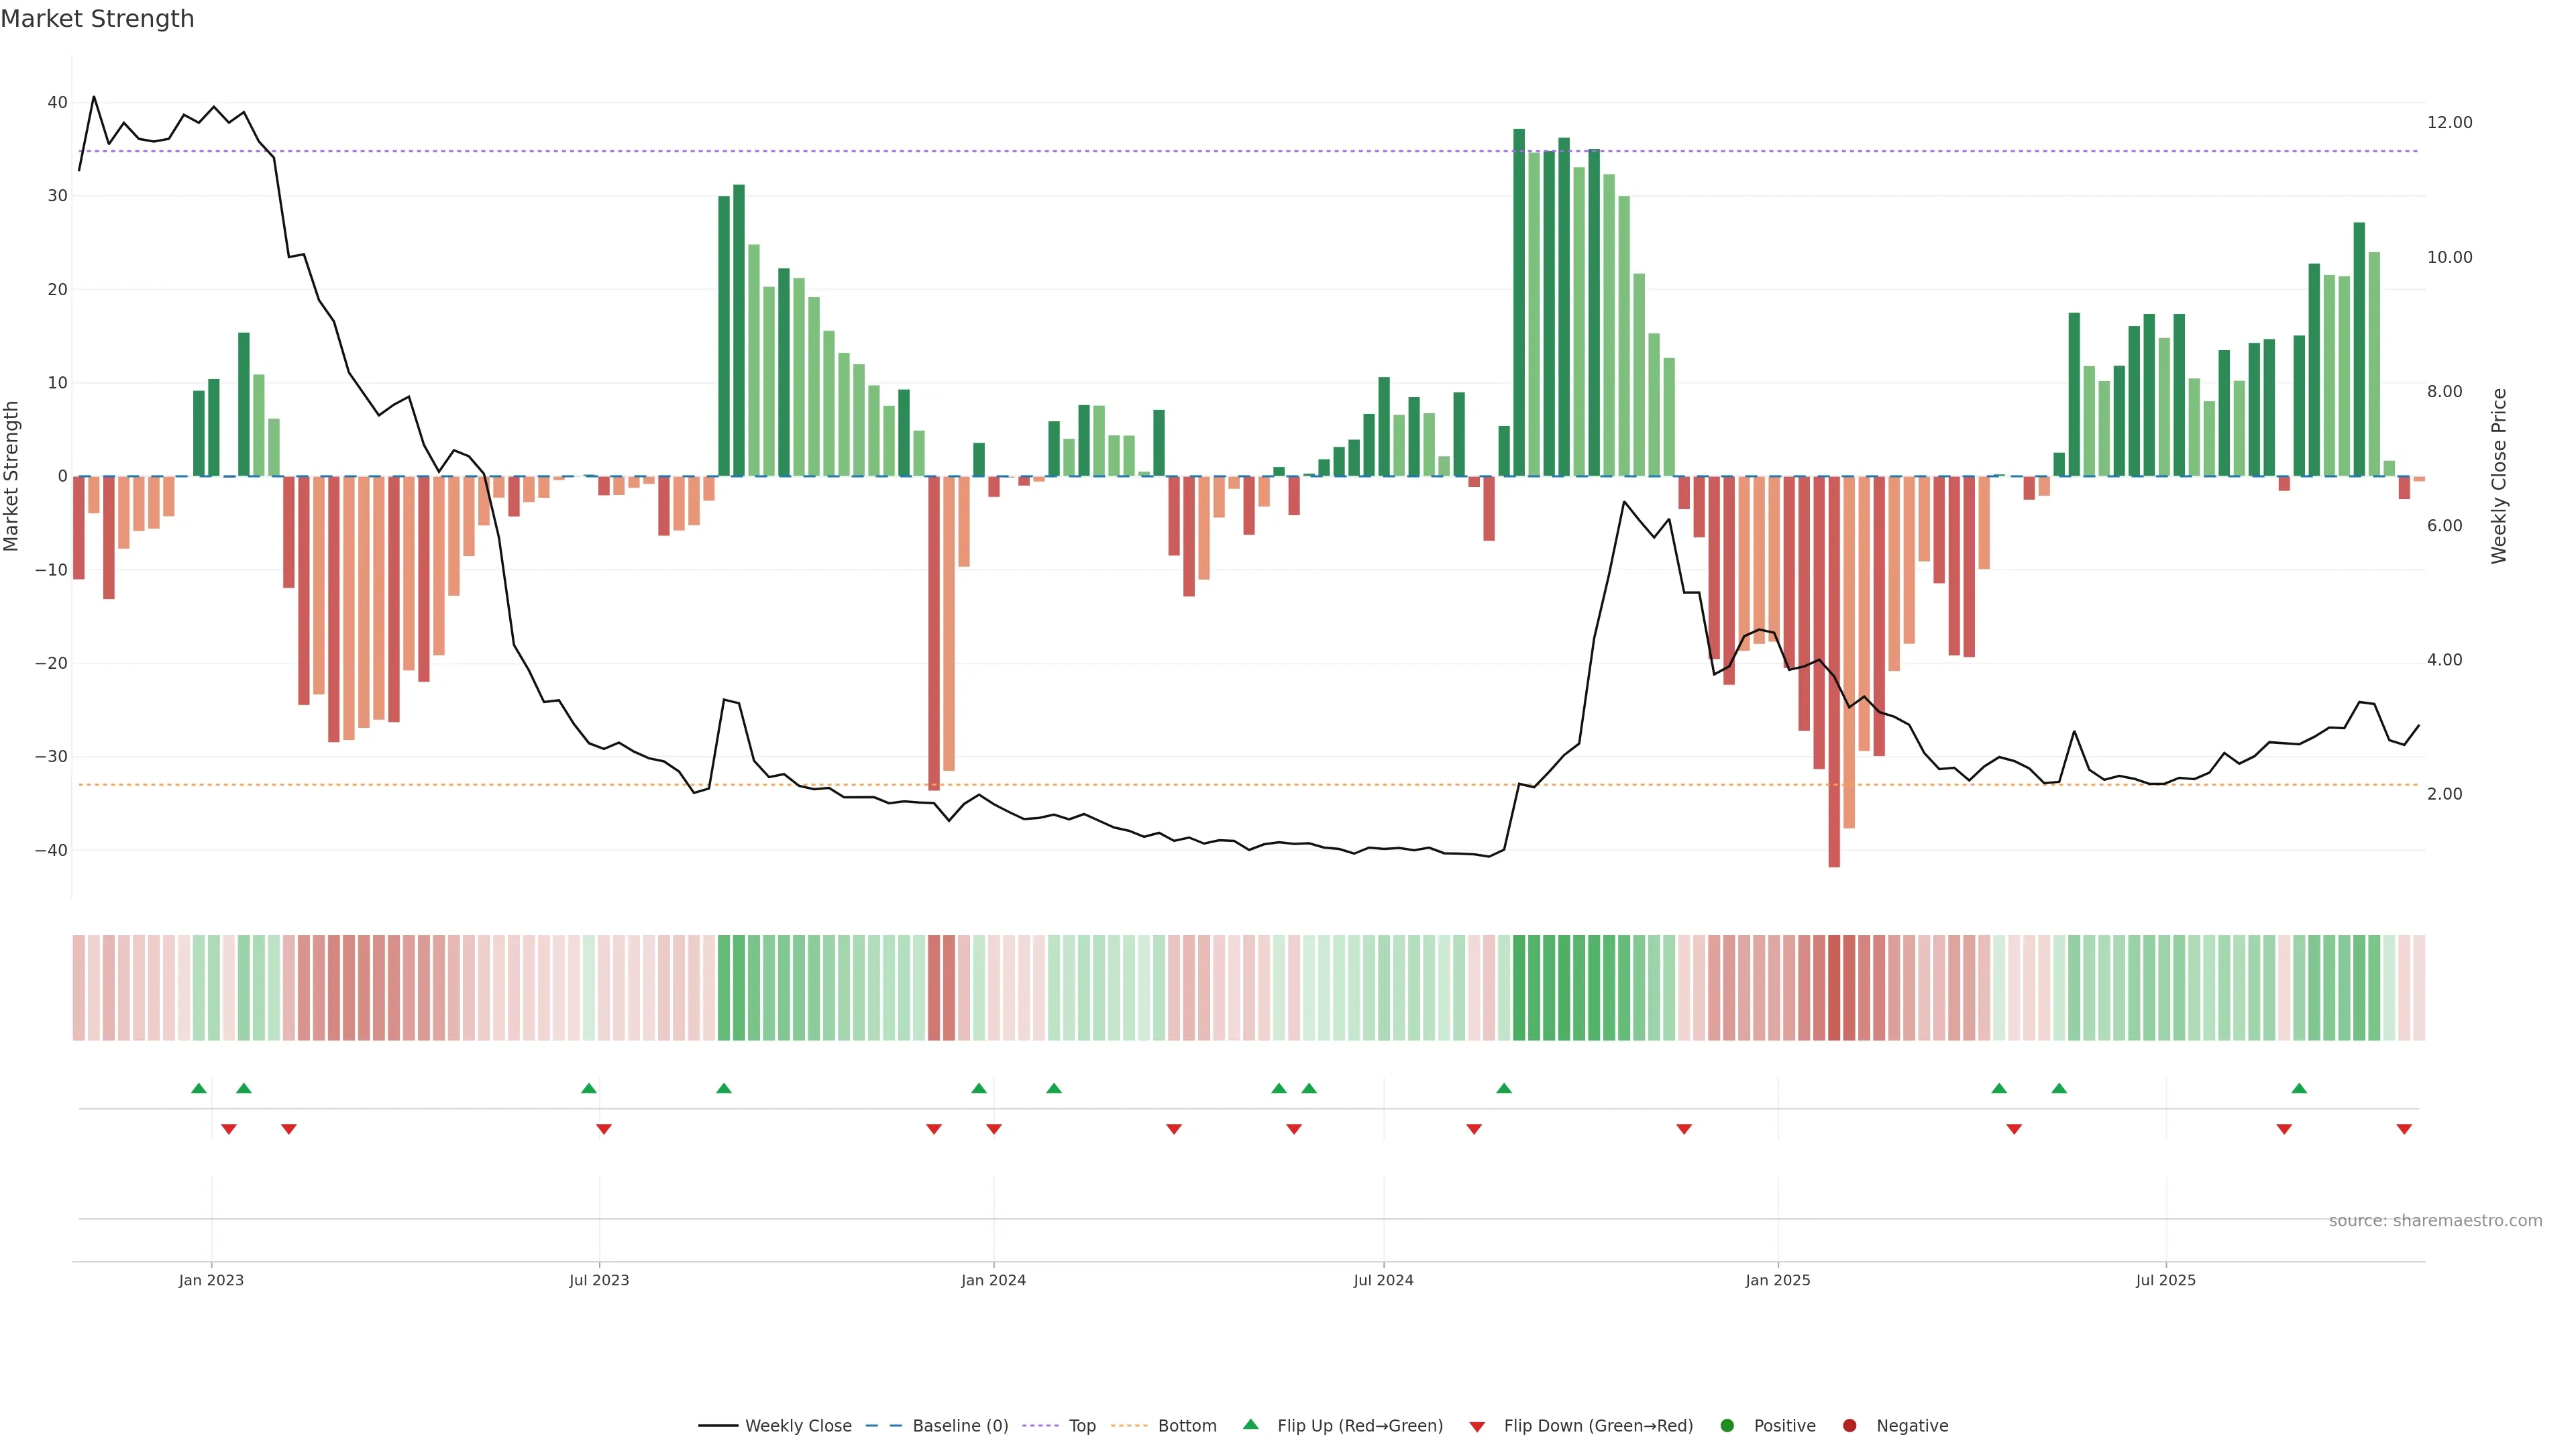Click the last red flip-down triangle marker

[x=2404, y=1129]
